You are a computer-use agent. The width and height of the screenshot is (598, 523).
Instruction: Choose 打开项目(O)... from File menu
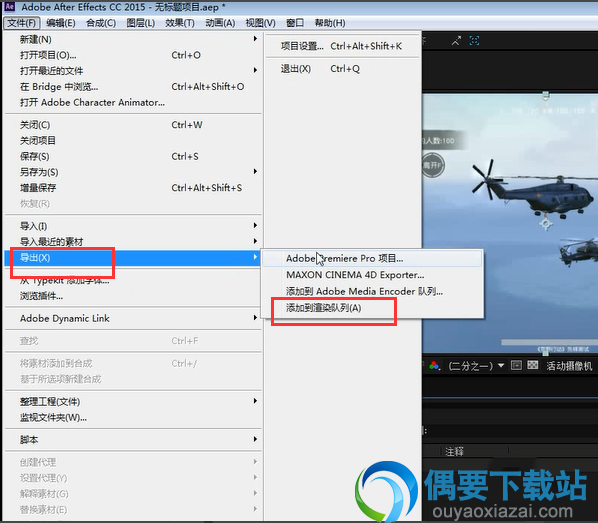click(133, 55)
